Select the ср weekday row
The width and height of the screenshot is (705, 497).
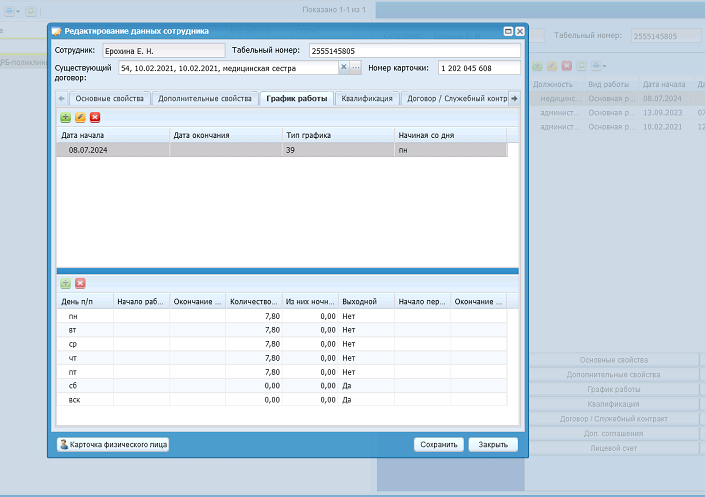tap(282, 344)
